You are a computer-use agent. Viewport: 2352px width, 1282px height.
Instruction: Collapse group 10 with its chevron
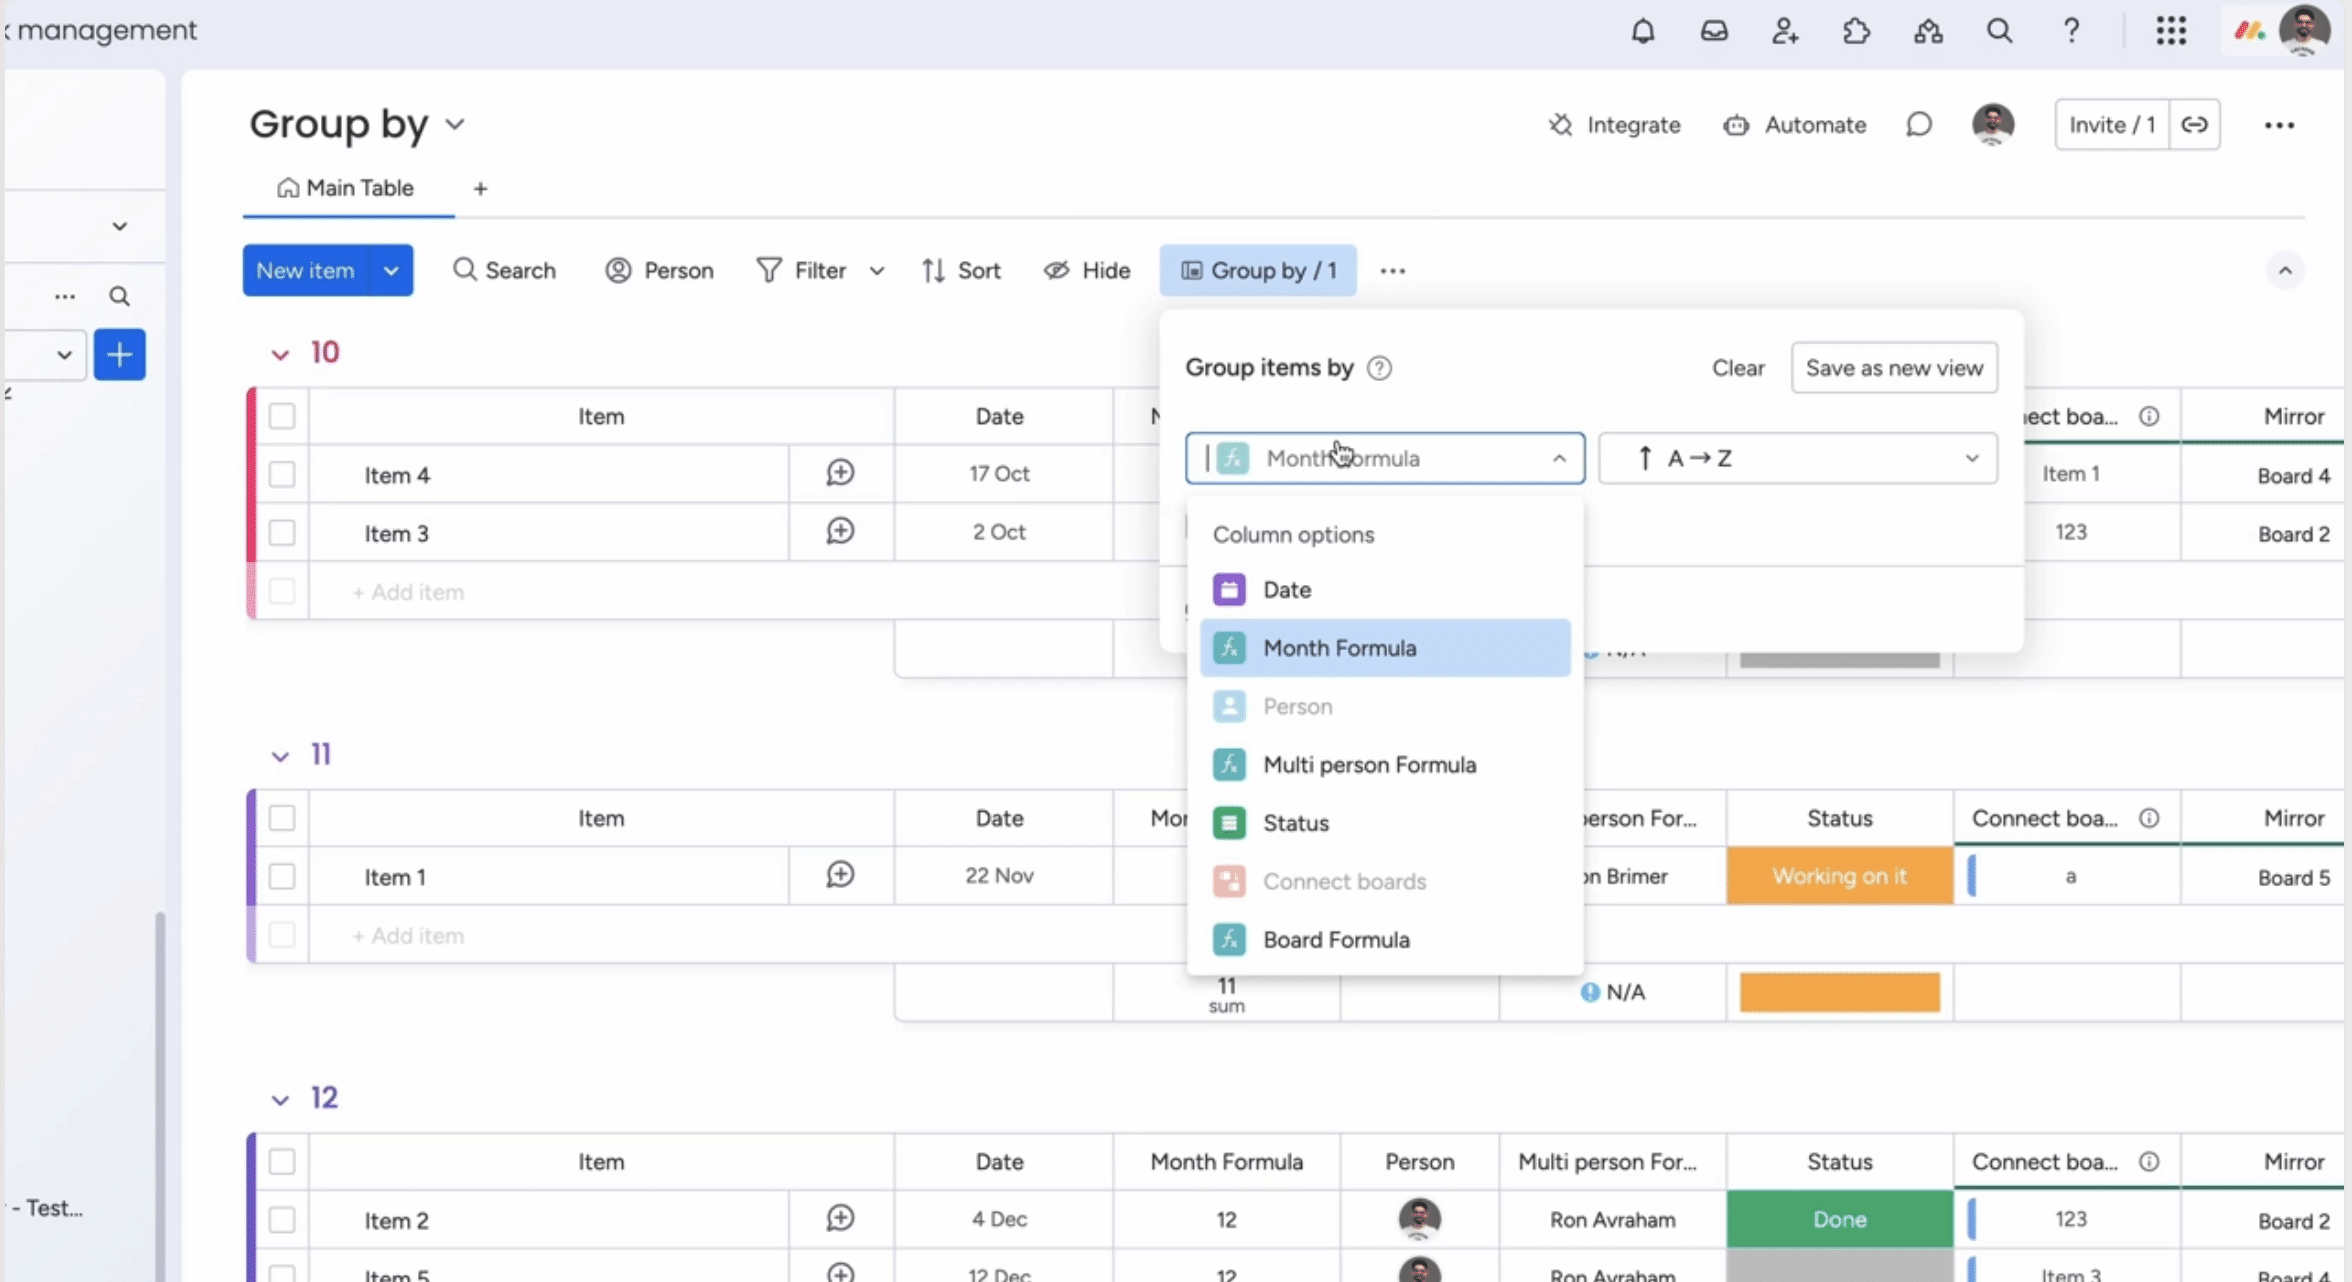point(280,354)
